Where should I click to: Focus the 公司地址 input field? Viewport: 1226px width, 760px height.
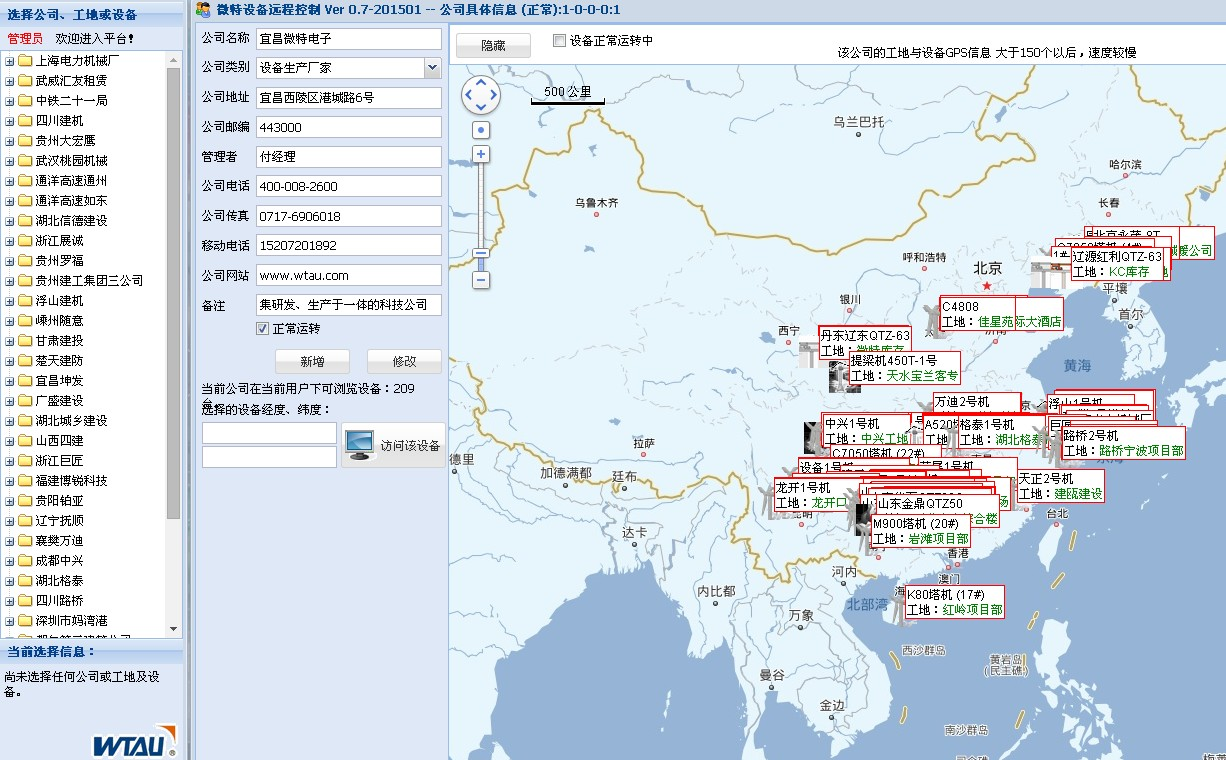pyautogui.click(x=348, y=98)
